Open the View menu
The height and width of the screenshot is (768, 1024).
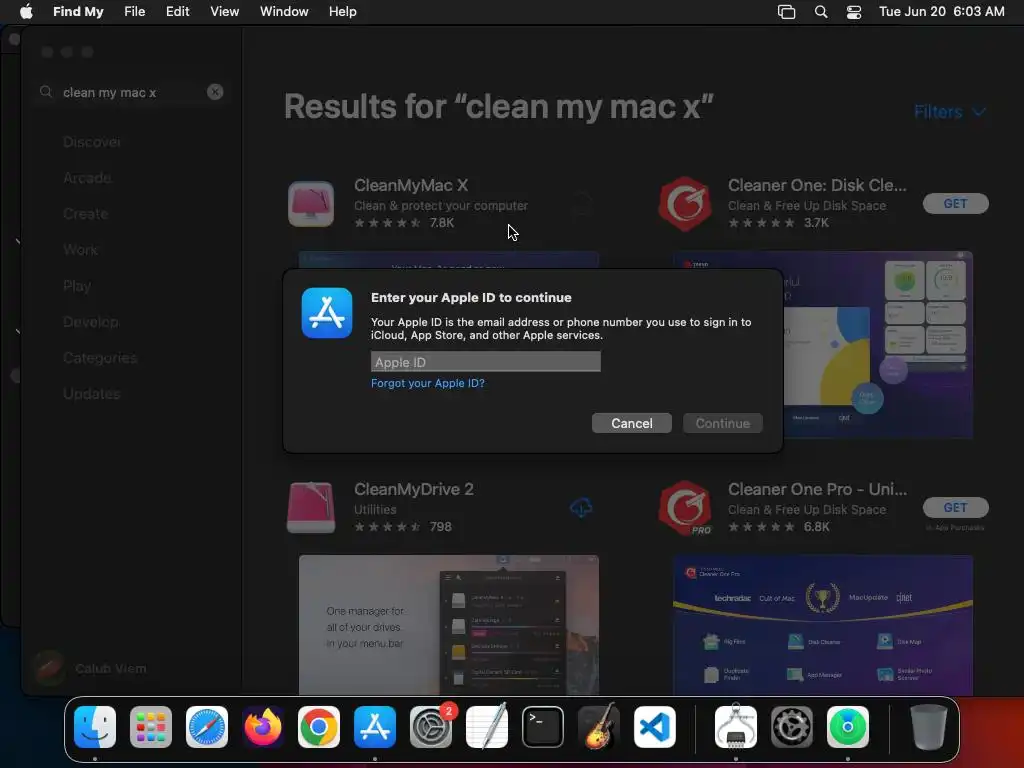pyautogui.click(x=224, y=12)
